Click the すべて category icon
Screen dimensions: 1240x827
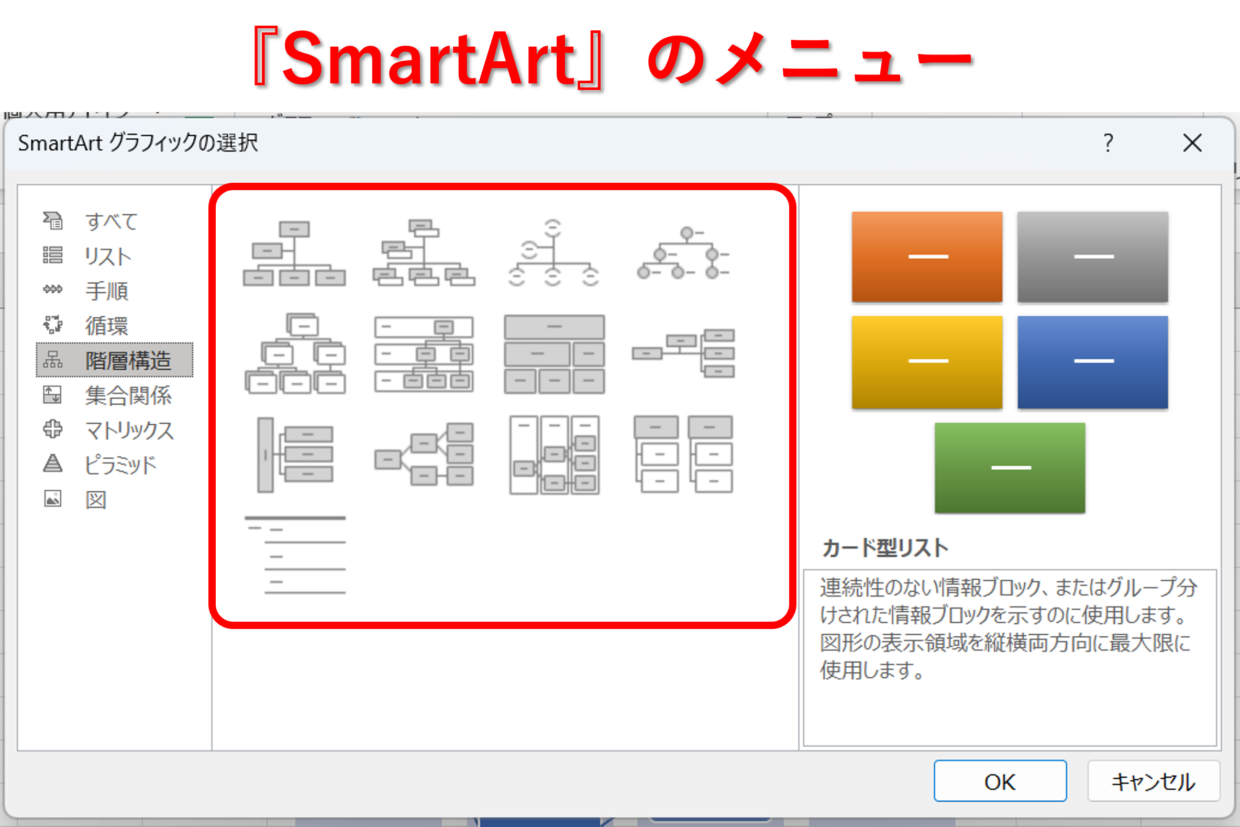pos(53,221)
